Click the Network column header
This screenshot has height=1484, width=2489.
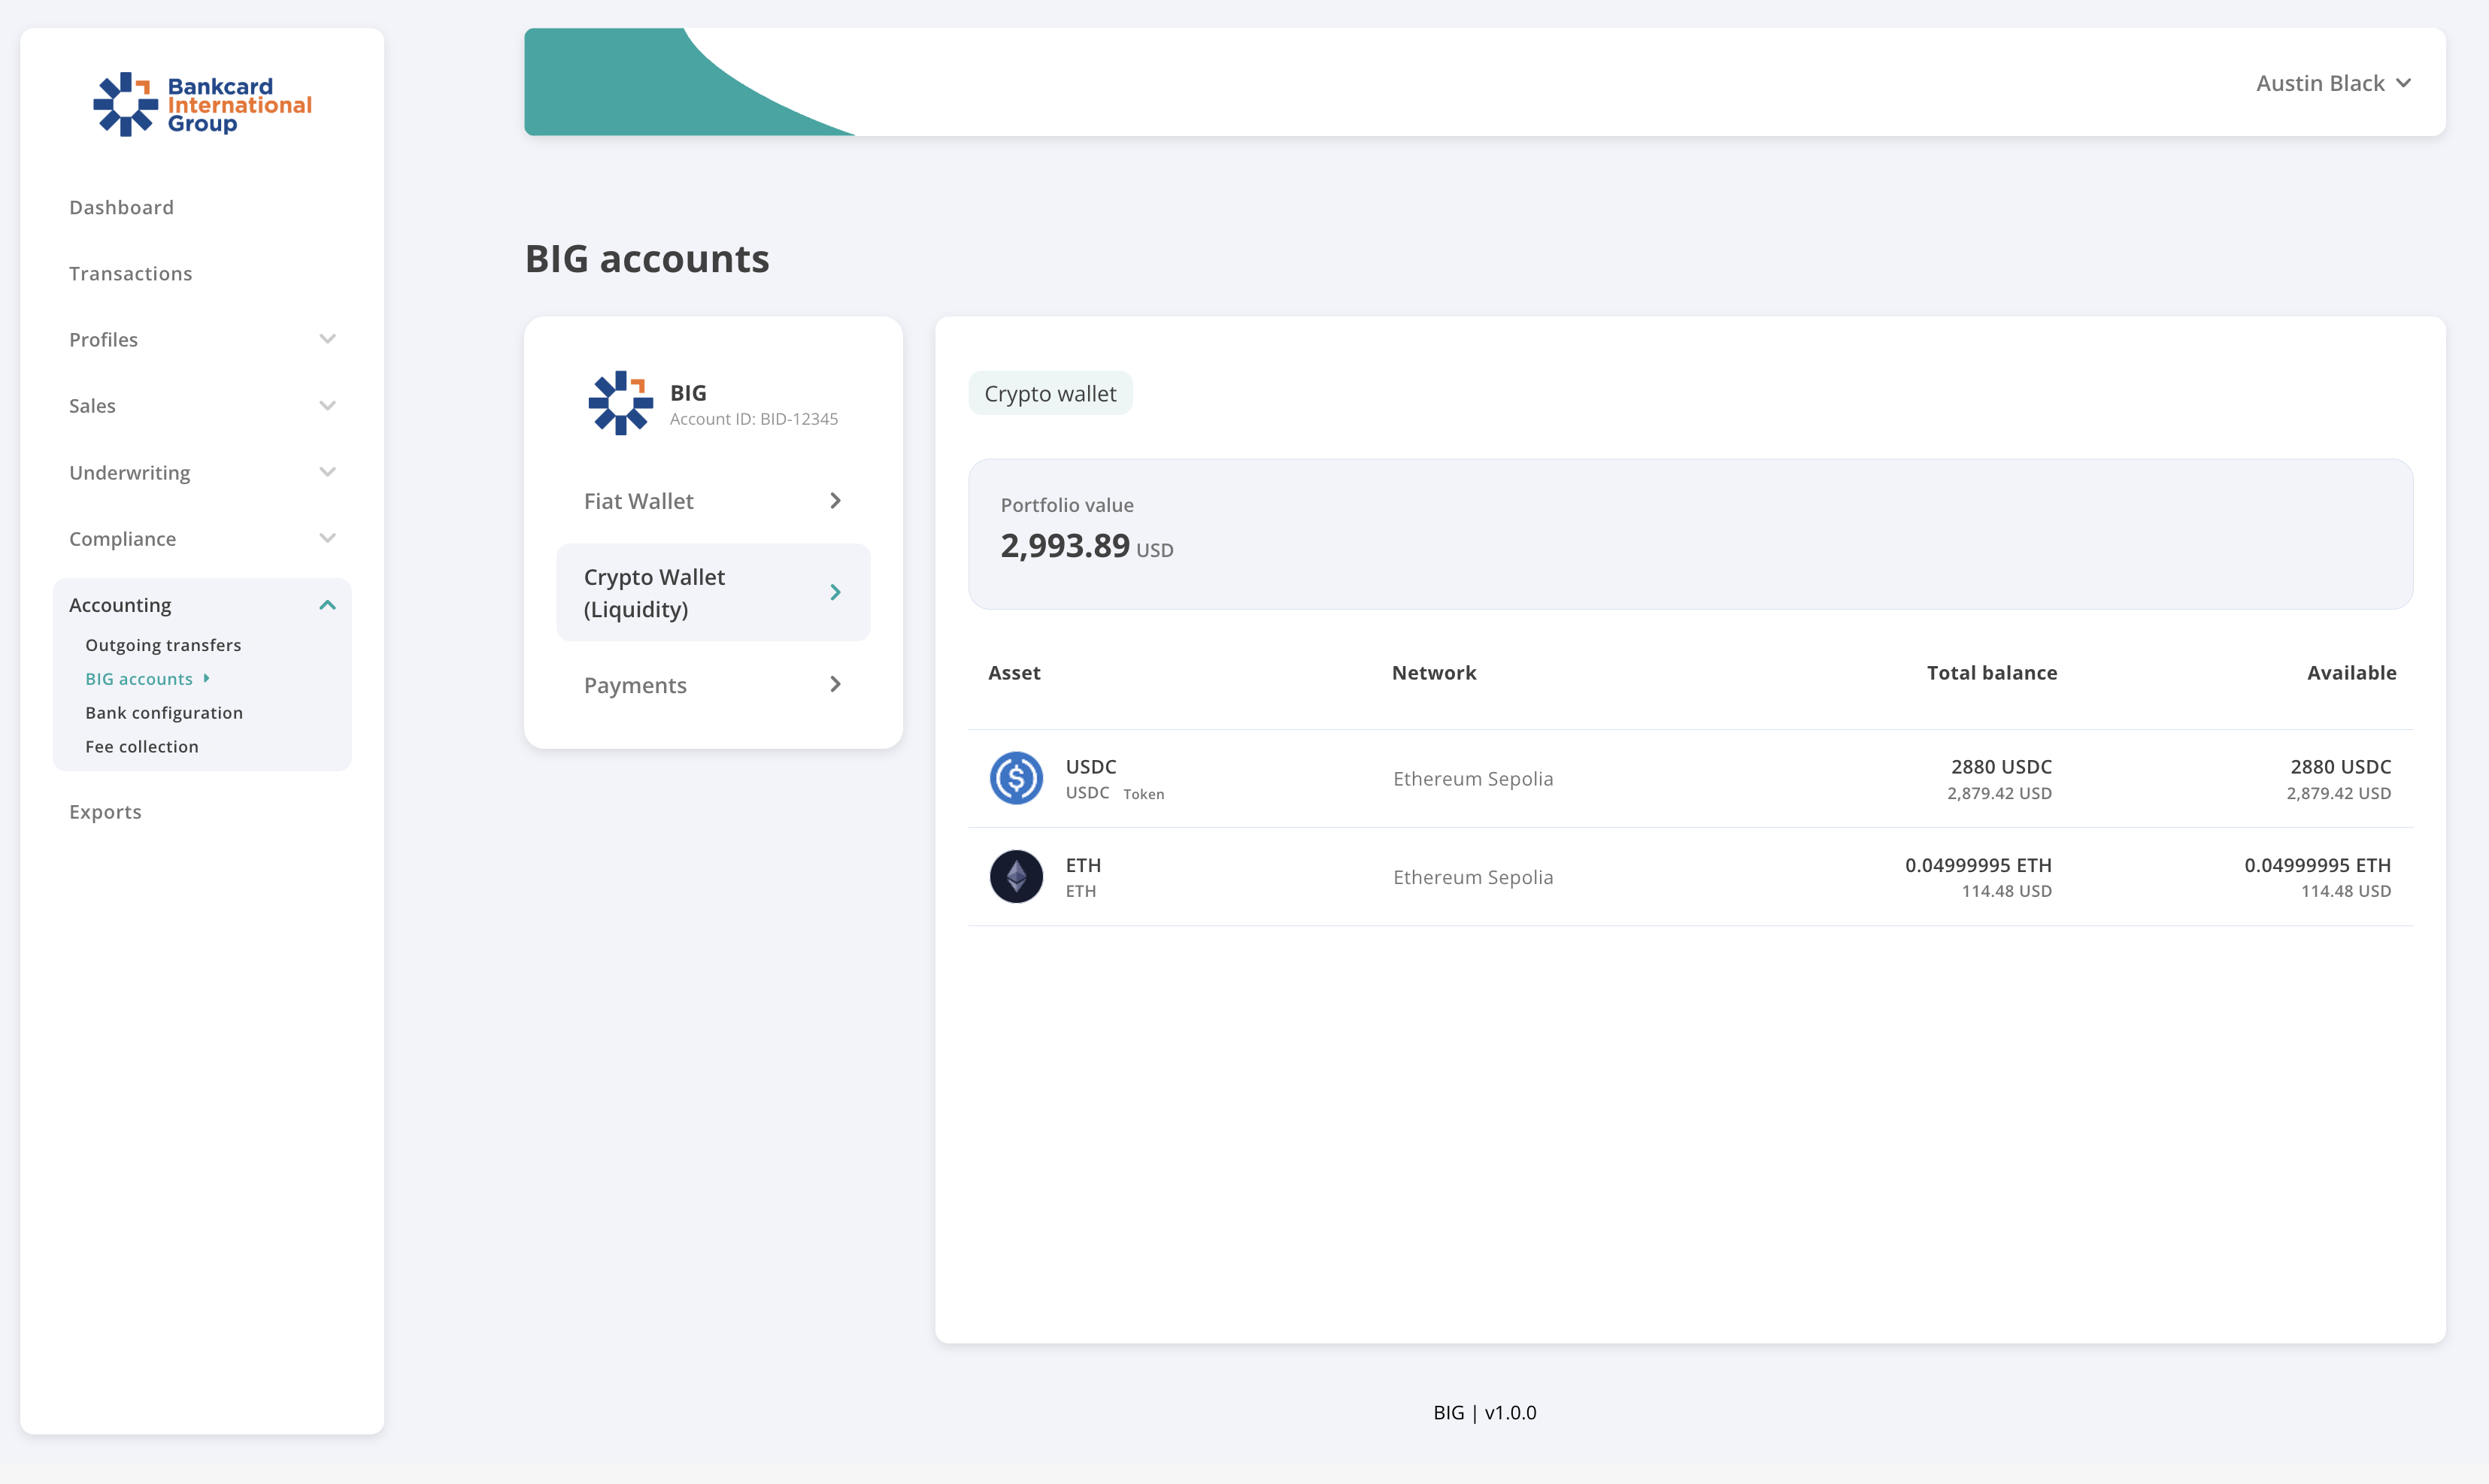pos(1434,673)
